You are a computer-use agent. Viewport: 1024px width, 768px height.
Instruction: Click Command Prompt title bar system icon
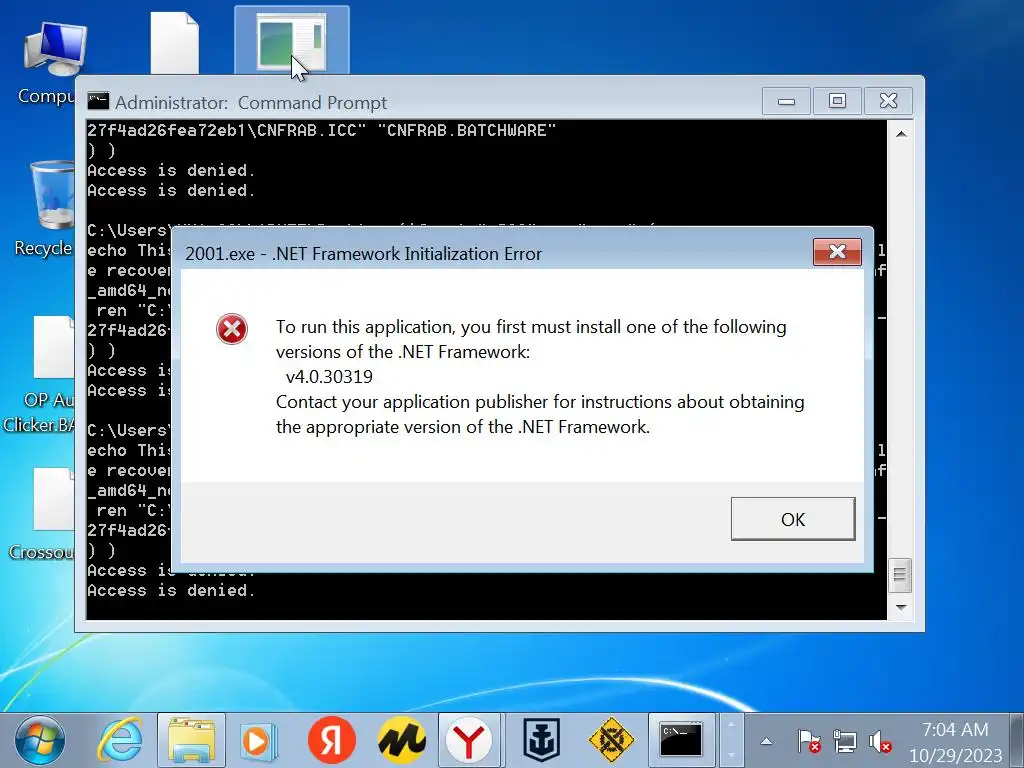click(98, 101)
